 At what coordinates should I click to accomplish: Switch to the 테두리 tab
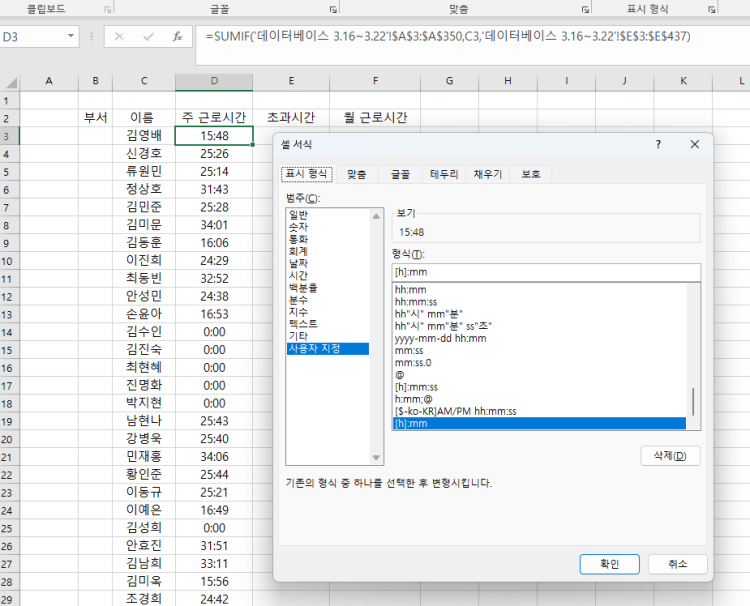(x=444, y=175)
